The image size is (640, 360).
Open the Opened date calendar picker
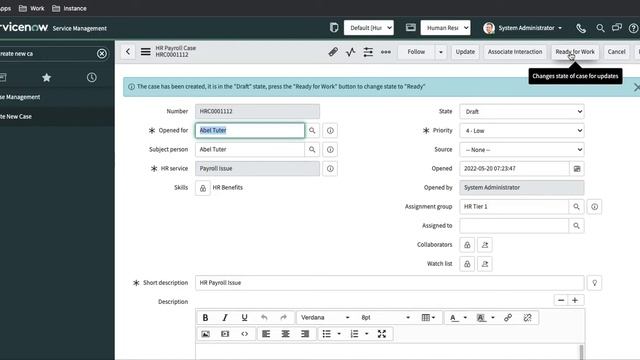click(x=577, y=169)
